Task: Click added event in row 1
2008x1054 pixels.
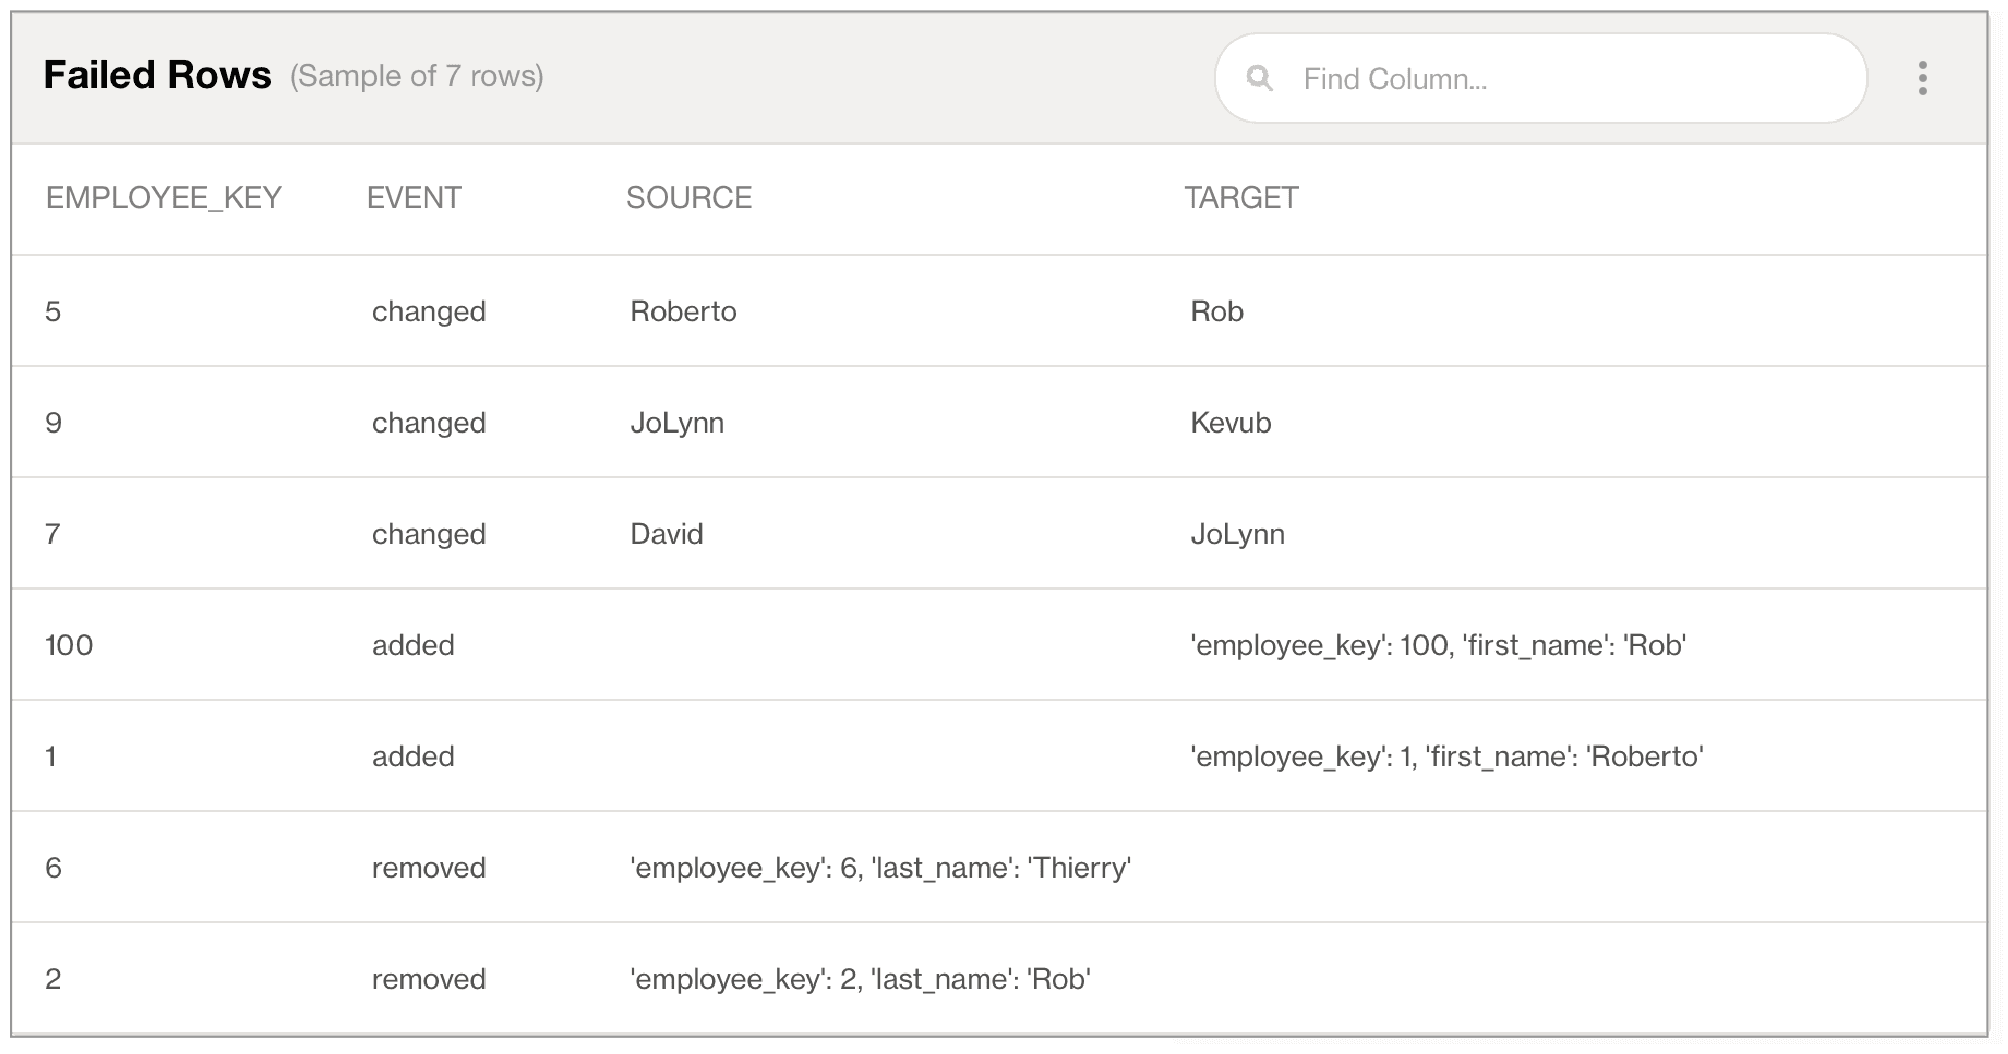Action: (413, 757)
